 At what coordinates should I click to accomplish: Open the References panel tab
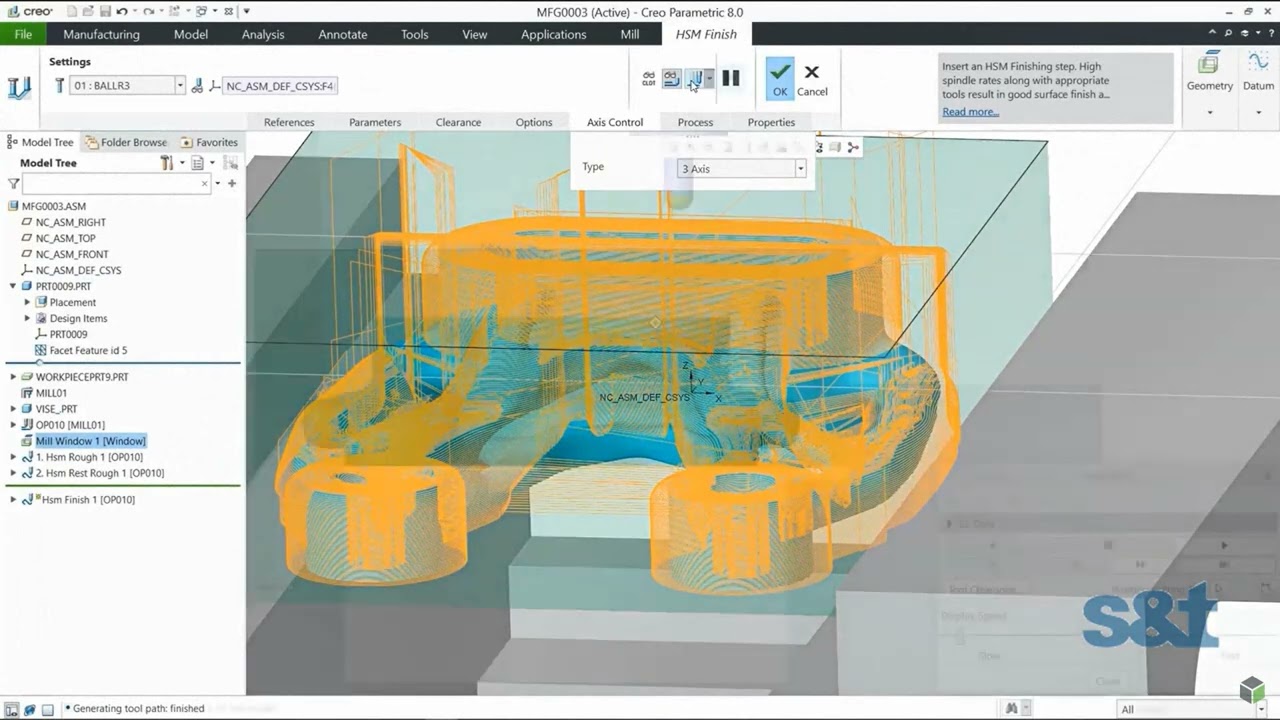pyautogui.click(x=289, y=122)
